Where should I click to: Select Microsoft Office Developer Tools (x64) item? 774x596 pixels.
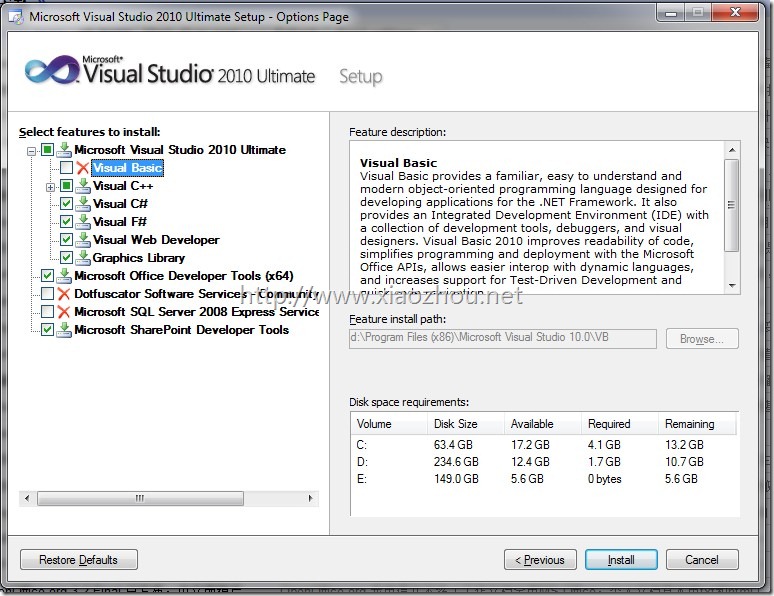184,276
